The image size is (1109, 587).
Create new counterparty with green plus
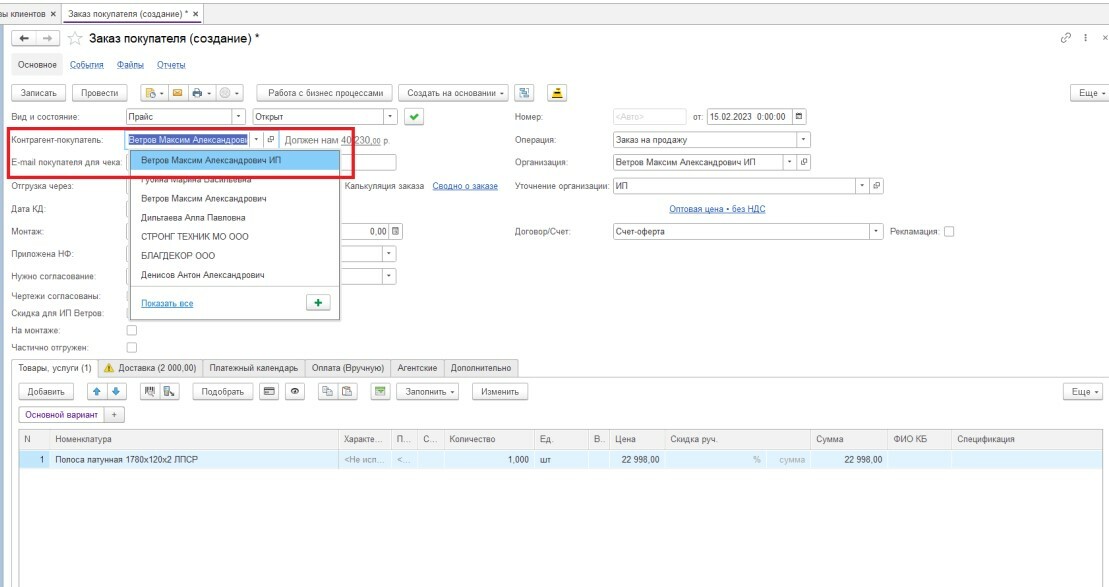pos(318,303)
